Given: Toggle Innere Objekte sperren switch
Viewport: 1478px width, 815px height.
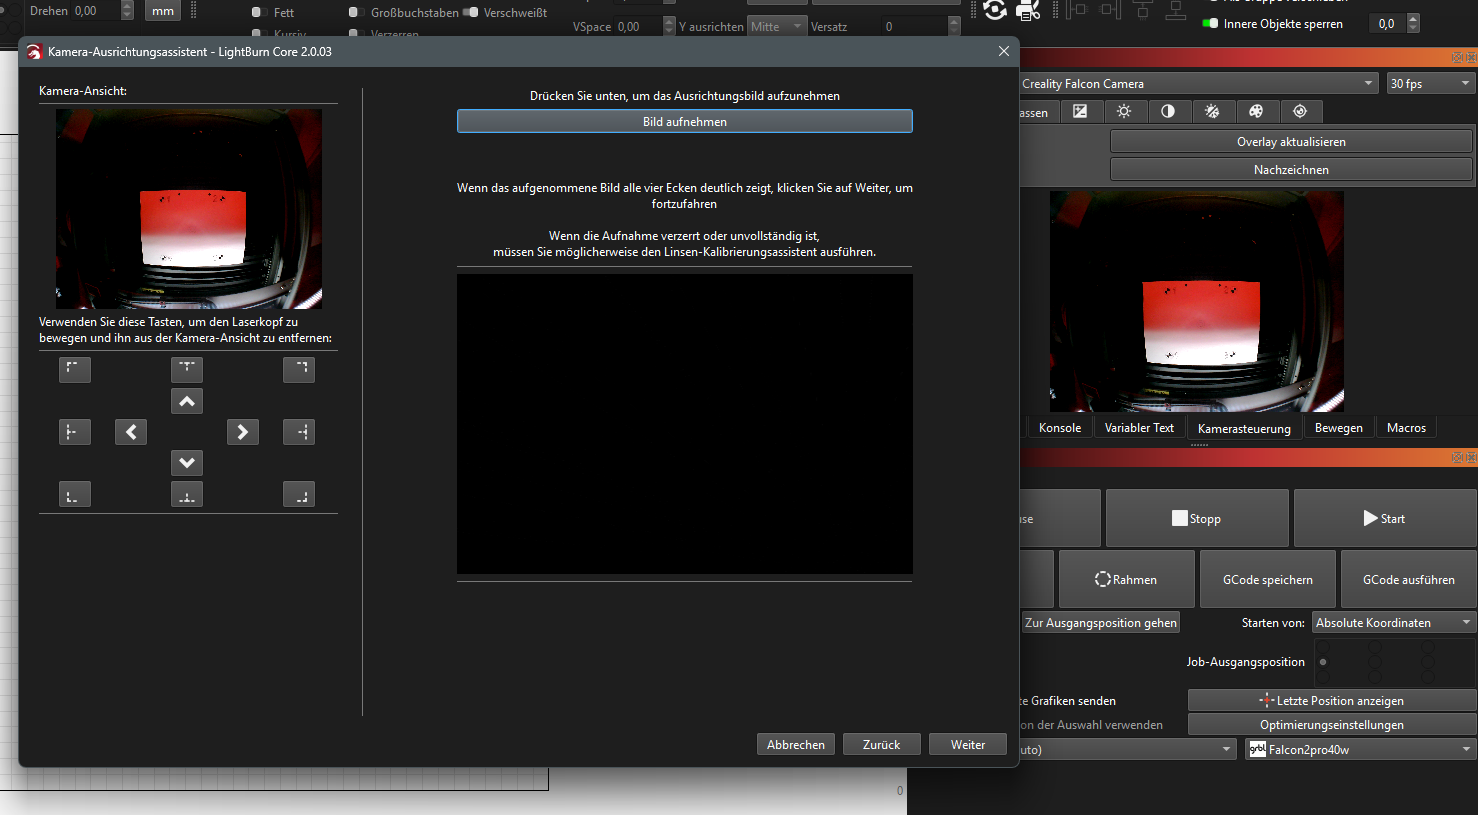Looking at the screenshot, I should tap(1211, 23).
